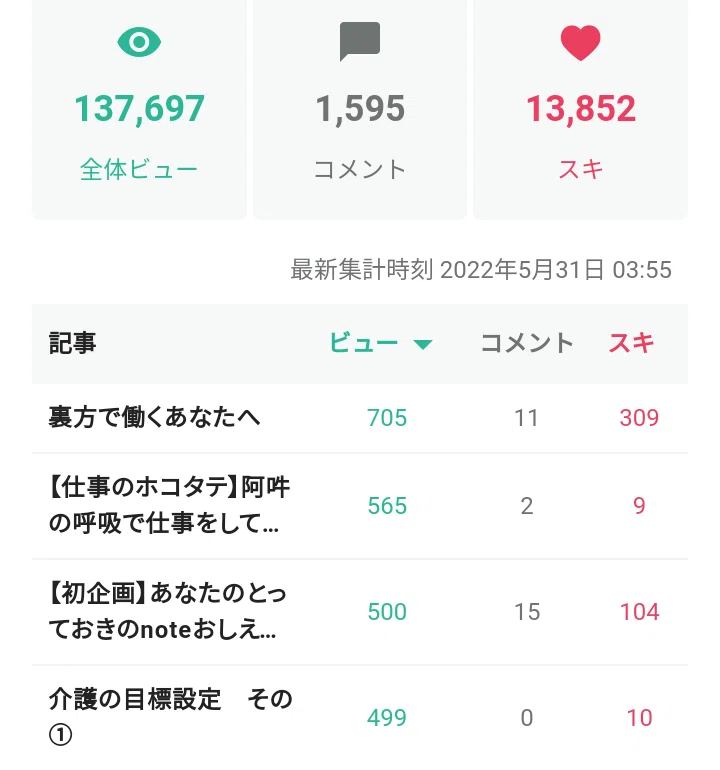Open article 介護の目標設定 その①
The image size is (720, 770).
pos(170,717)
